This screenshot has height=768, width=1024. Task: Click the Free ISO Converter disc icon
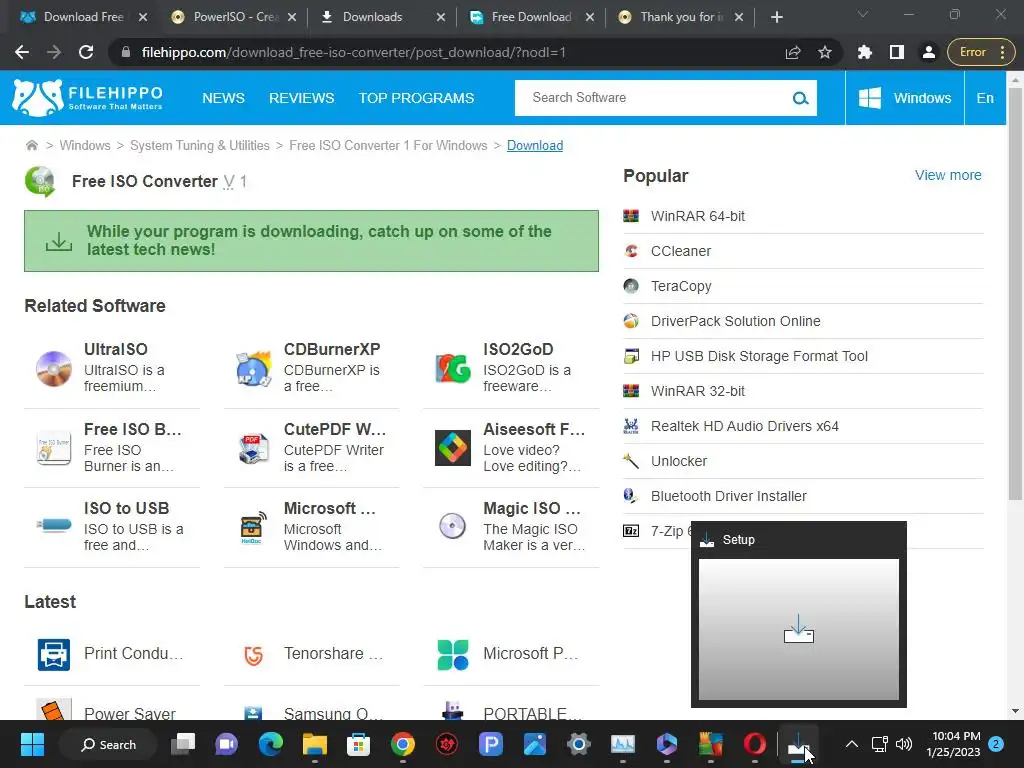click(40, 182)
